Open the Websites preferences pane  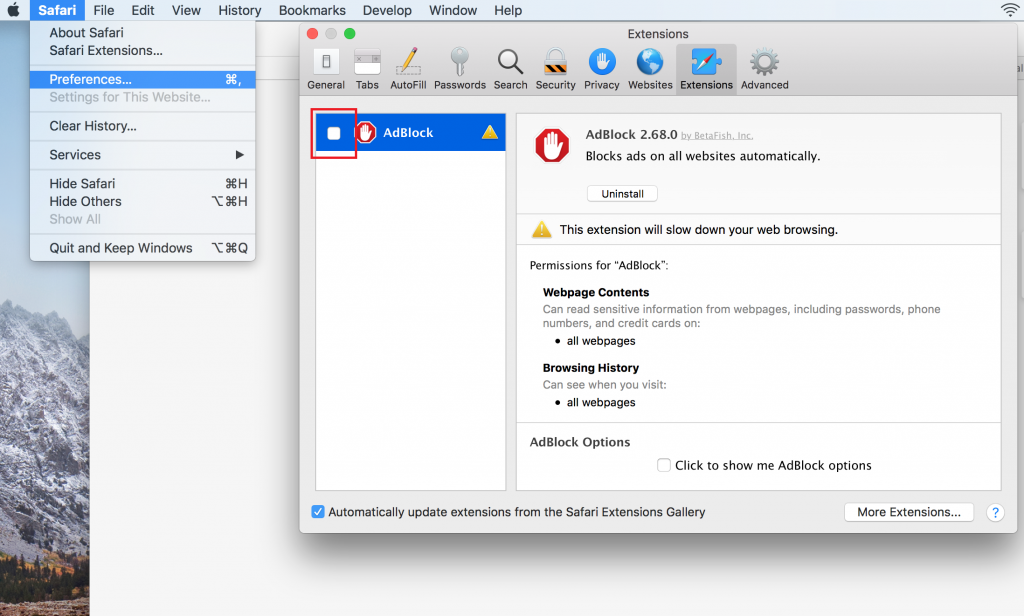(x=650, y=69)
